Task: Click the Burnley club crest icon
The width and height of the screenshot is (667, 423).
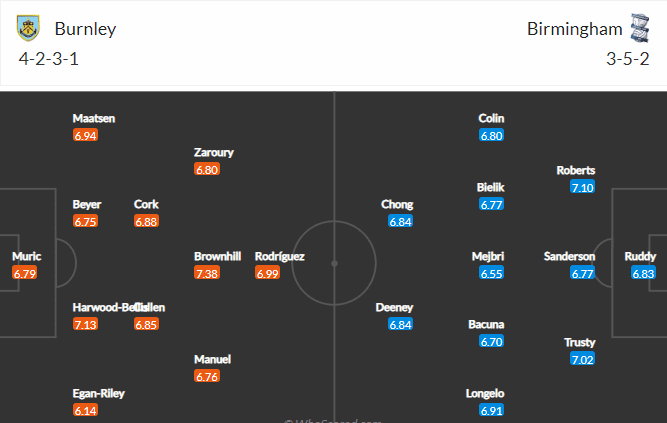Action: click(28, 28)
